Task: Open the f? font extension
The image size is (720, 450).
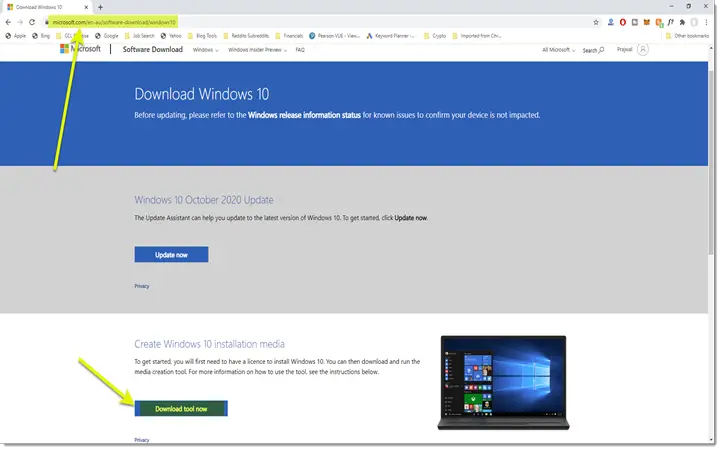Action: coord(671,22)
